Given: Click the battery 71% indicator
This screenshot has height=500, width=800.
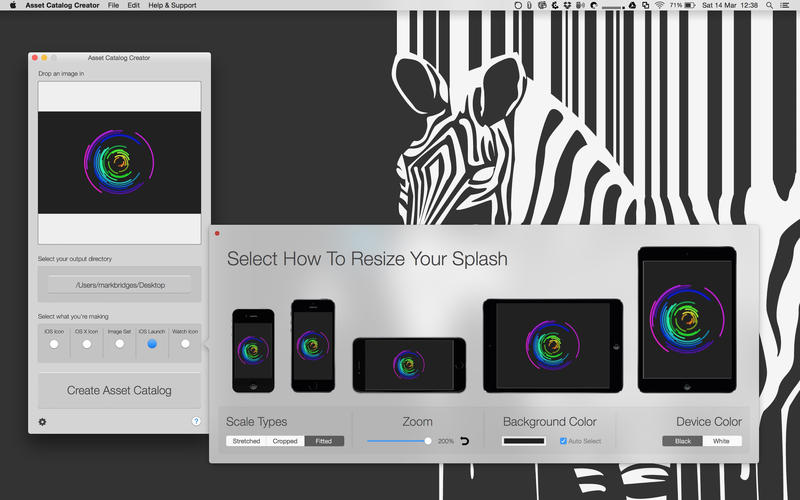Looking at the screenshot, I should pos(683,5).
